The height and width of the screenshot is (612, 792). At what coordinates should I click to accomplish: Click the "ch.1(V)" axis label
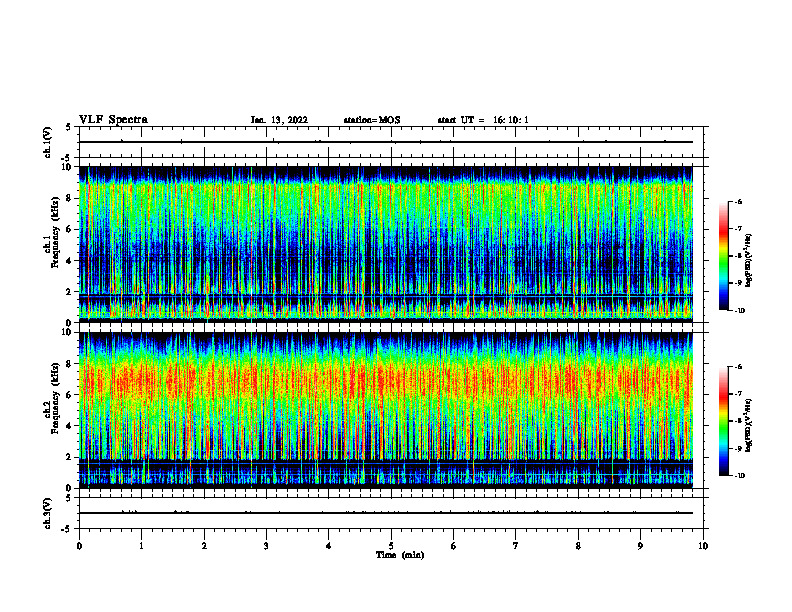(47, 142)
